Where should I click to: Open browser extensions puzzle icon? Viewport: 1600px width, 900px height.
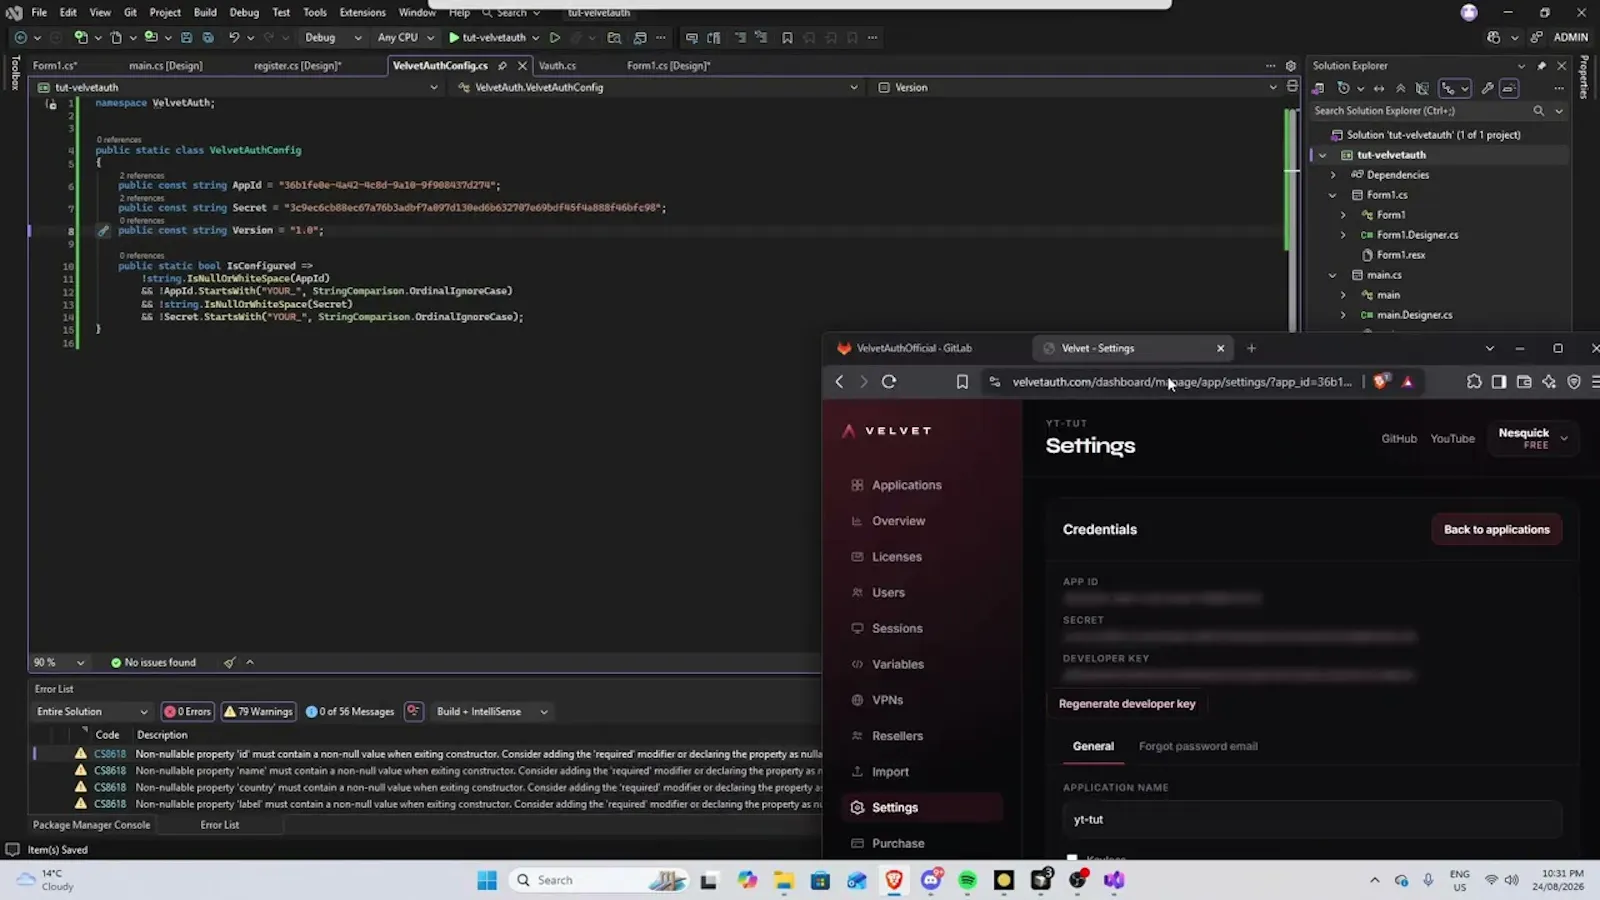(x=1474, y=381)
